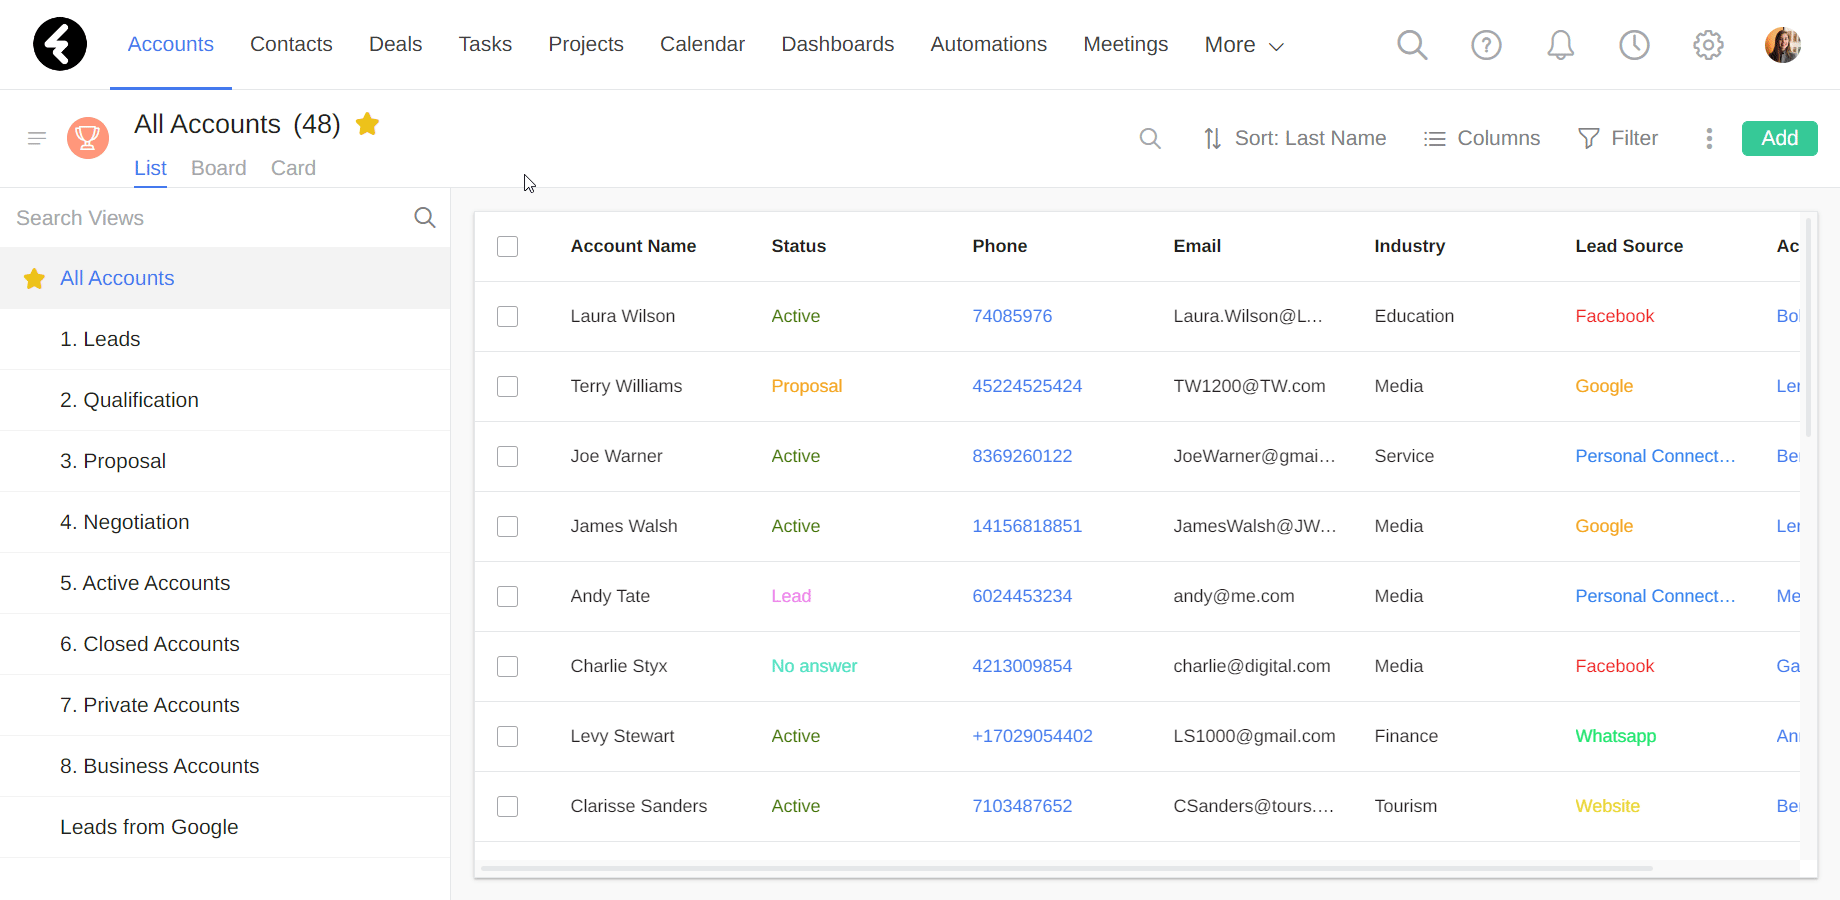Switch to the List view tab

[x=150, y=168]
